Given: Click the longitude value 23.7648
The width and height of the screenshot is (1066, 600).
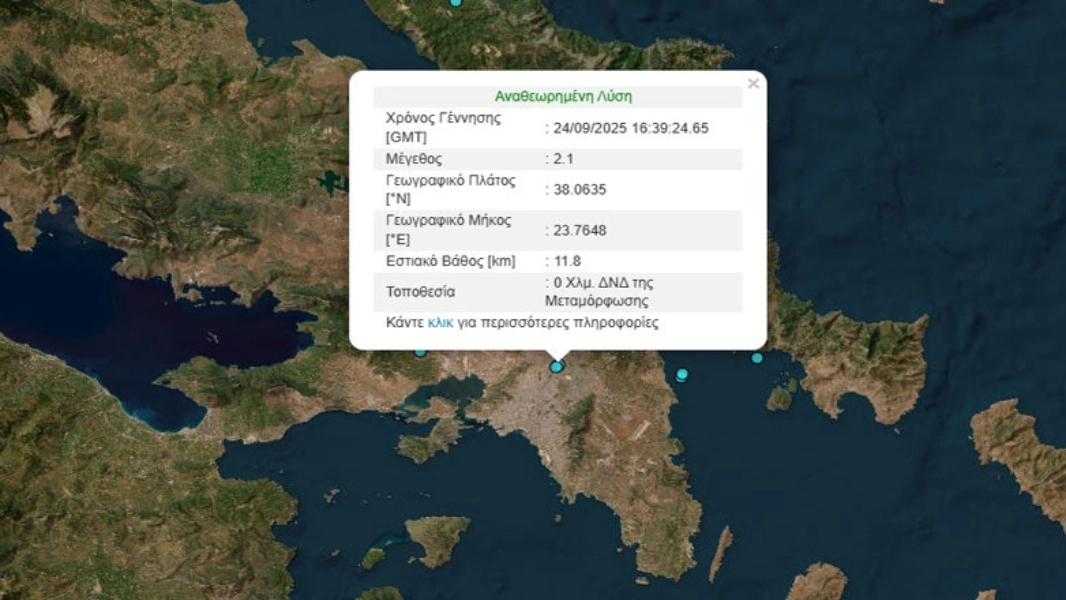Looking at the screenshot, I should (x=580, y=230).
